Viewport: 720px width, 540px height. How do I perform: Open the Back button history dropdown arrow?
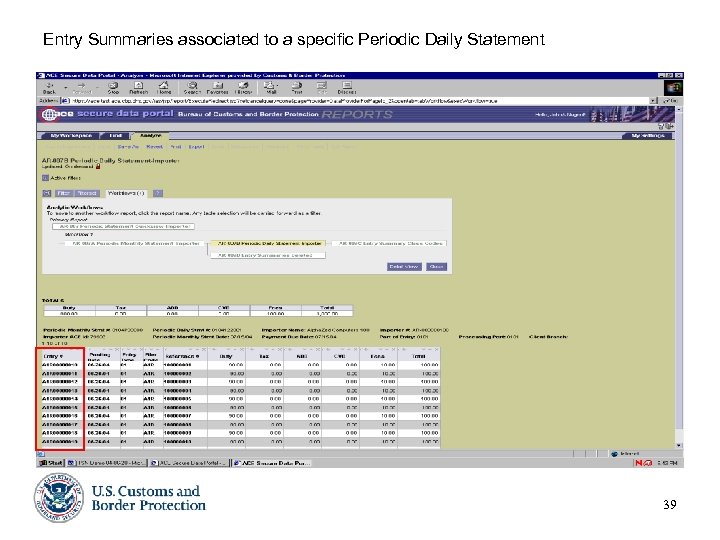tap(66, 86)
